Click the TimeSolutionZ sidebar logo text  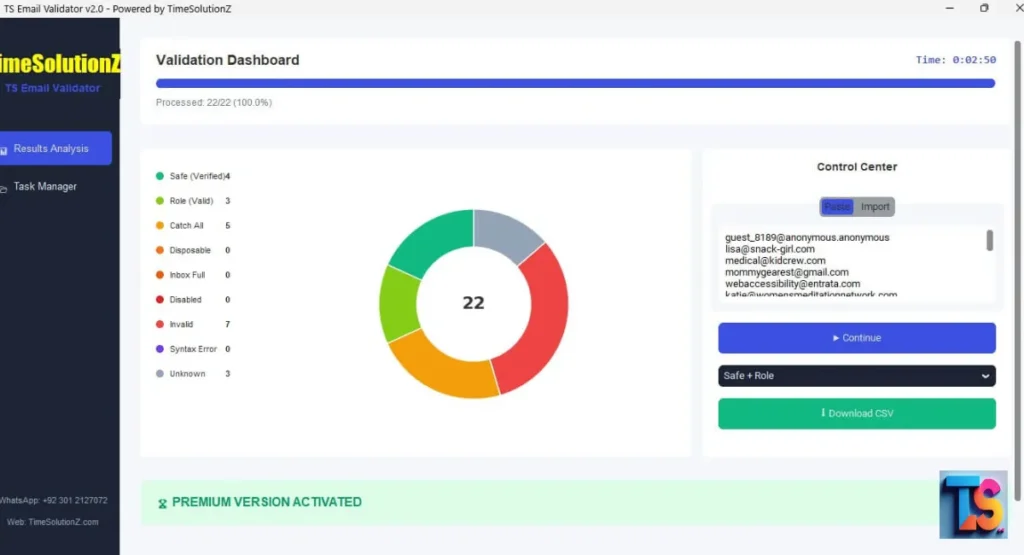click(x=59, y=63)
